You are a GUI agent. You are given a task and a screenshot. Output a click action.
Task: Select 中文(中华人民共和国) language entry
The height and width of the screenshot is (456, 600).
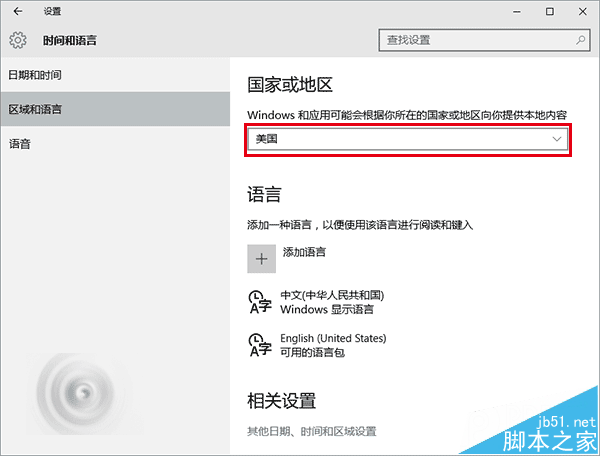coord(332,295)
